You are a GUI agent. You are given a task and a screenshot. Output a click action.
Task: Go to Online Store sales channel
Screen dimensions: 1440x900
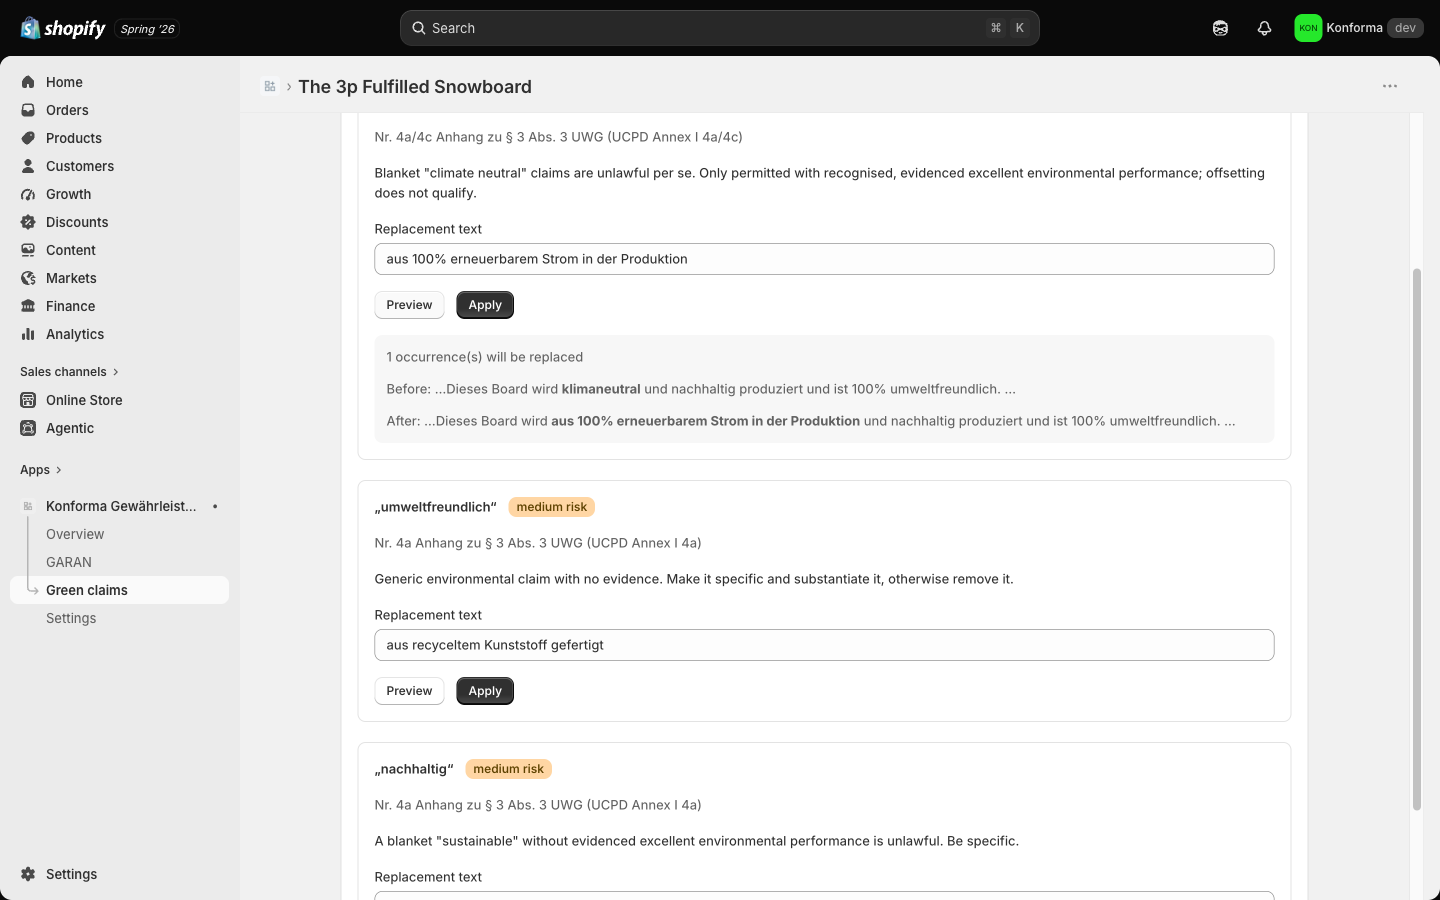tap(84, 400)
